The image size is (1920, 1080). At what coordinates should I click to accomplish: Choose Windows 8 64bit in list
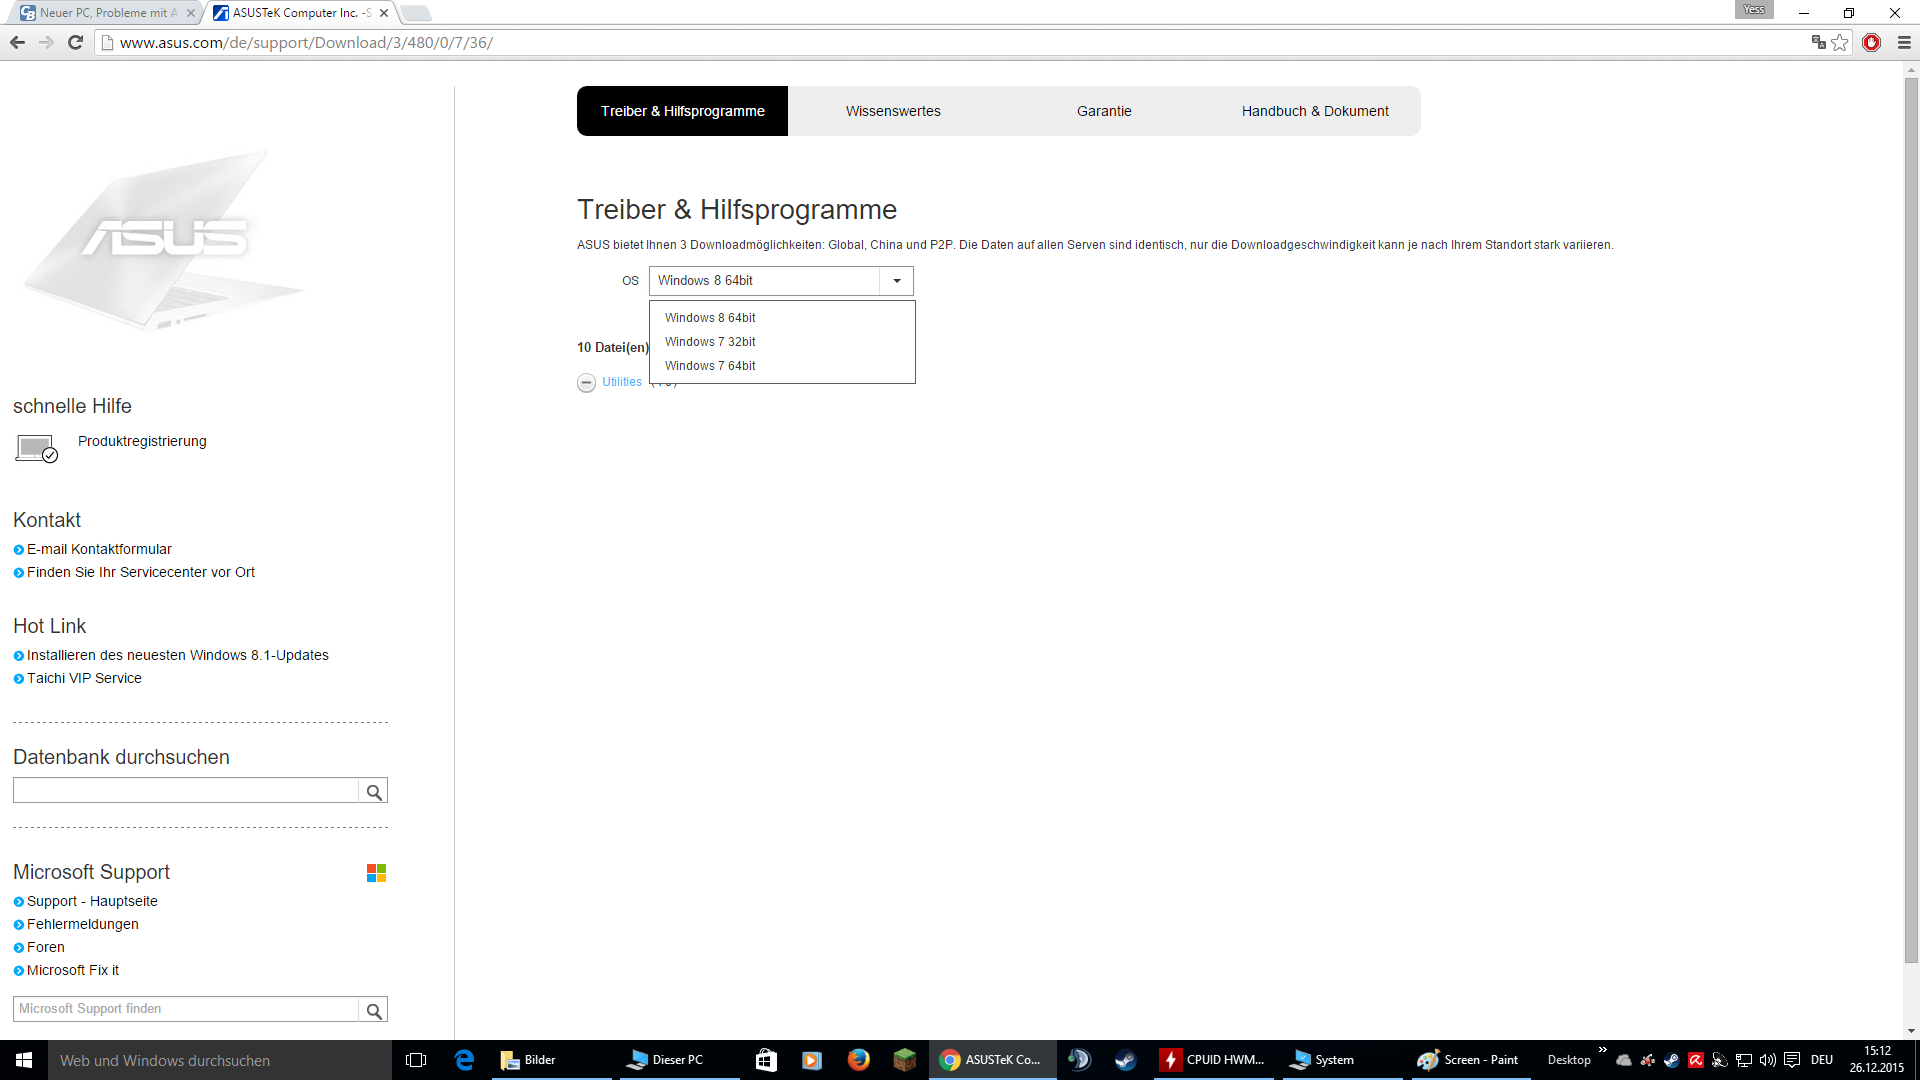(x=710, y=318)
